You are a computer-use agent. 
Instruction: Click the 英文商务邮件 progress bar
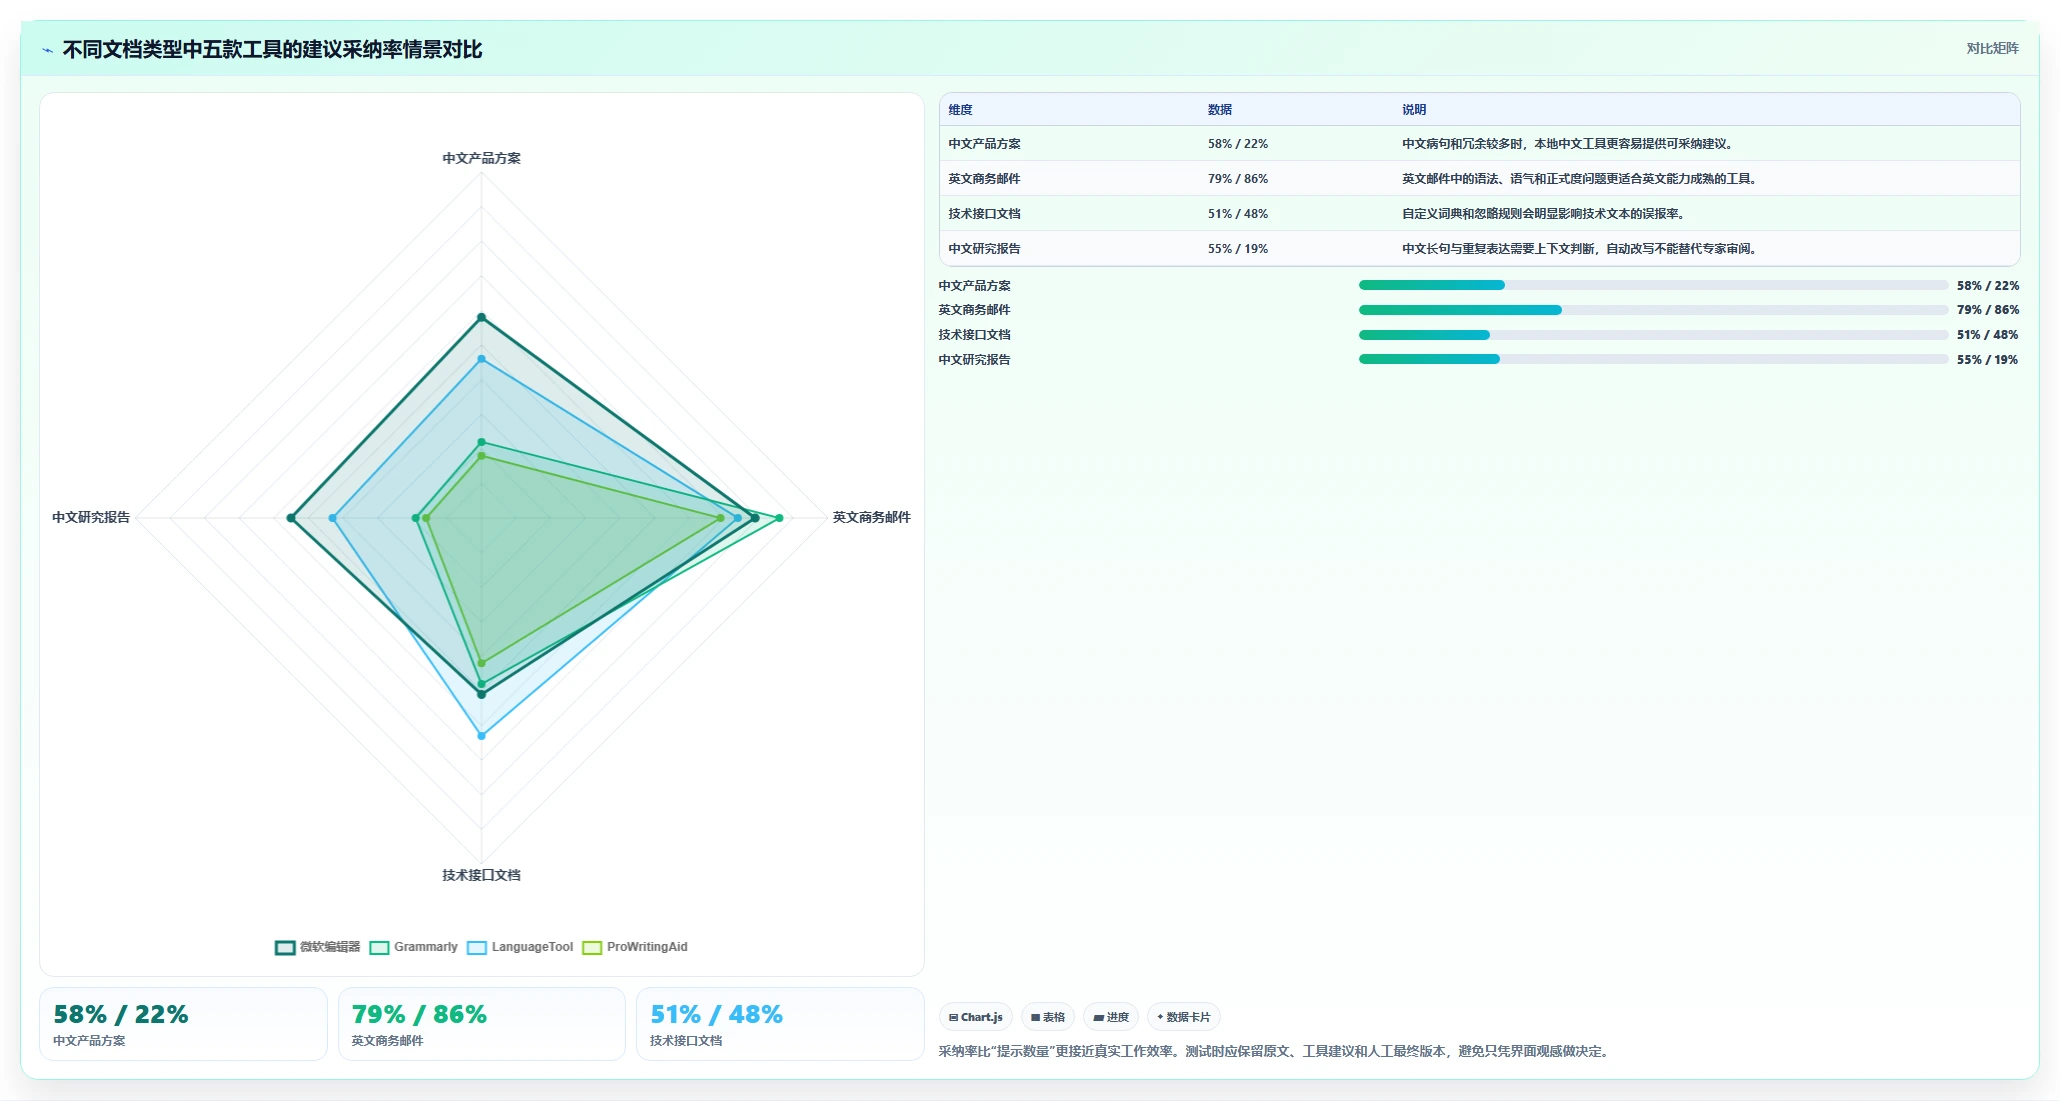point(1653,310)
